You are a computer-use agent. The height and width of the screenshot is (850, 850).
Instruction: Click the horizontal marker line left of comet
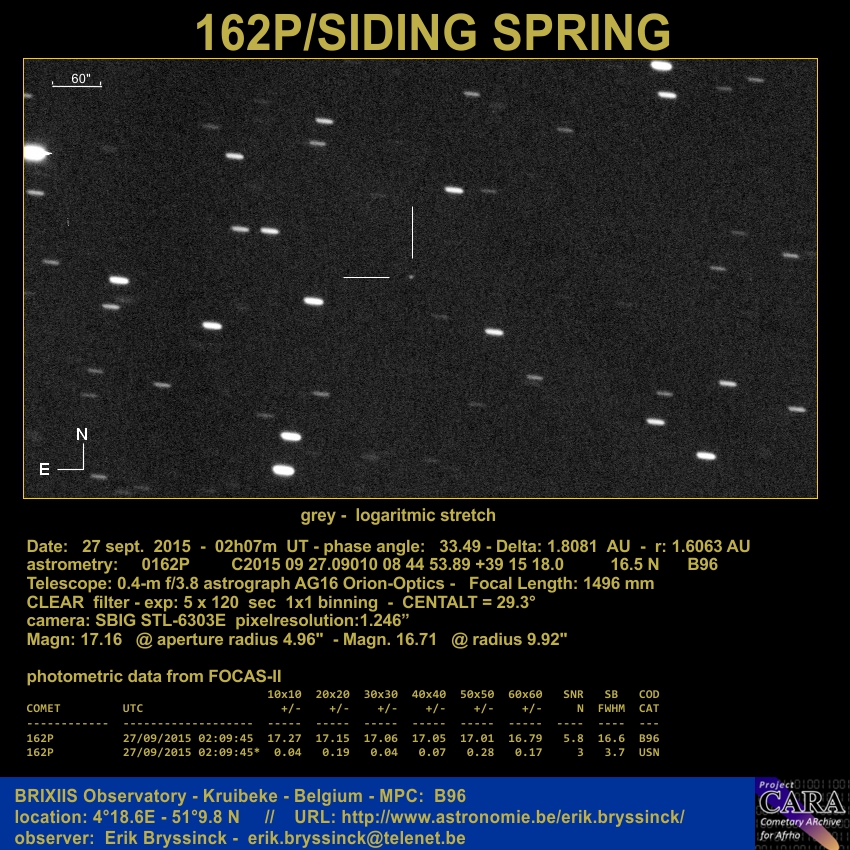coord(366,277)
